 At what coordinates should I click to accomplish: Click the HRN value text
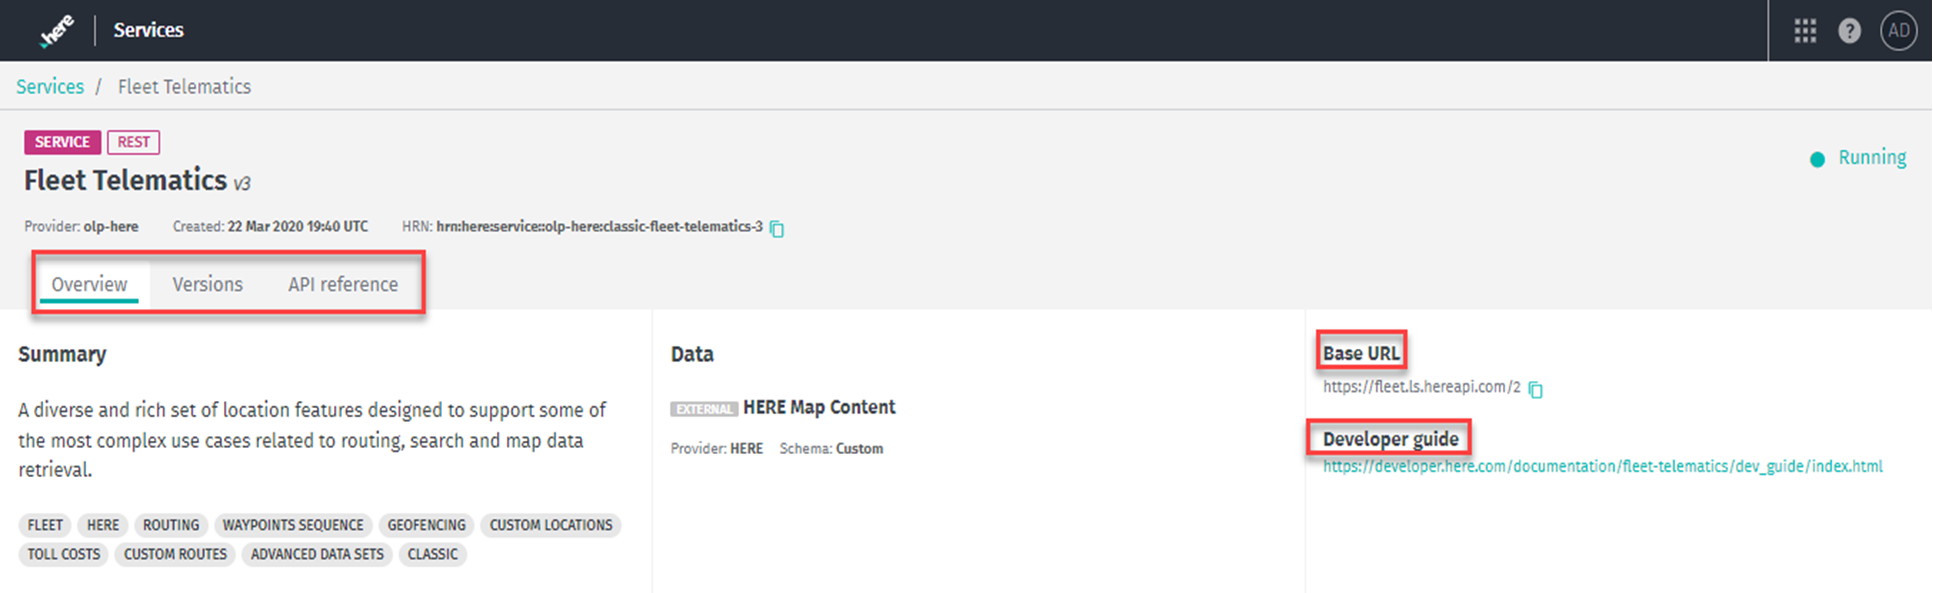pyautogui.click(x=599, y=227)
